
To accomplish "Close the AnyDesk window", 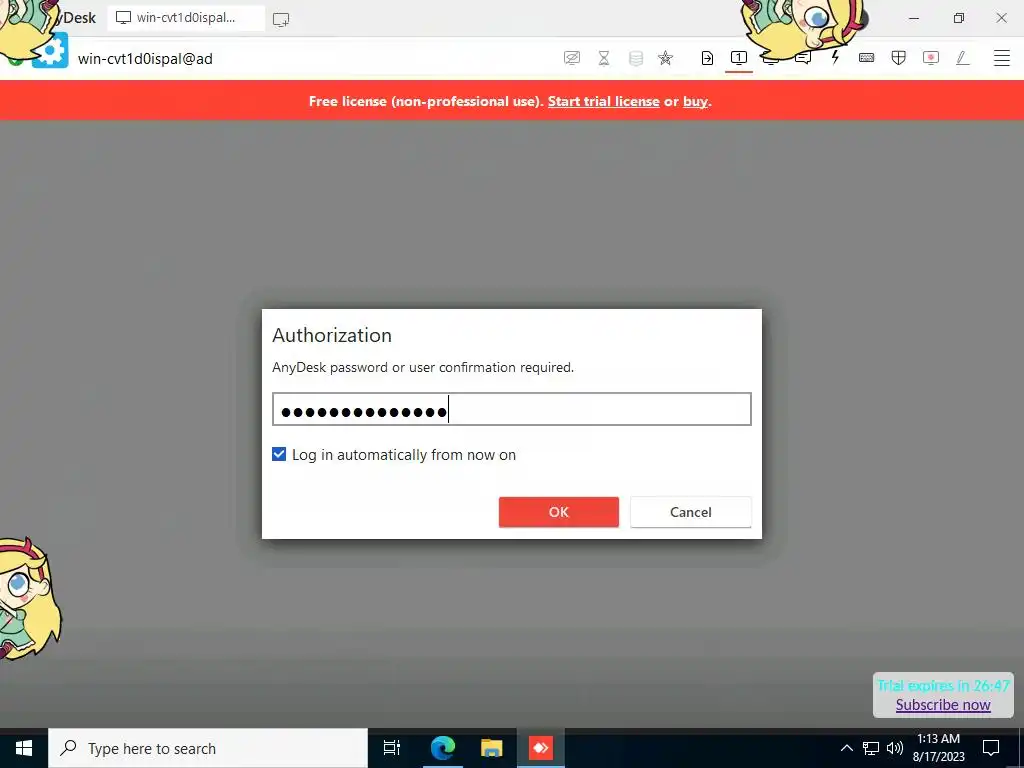I will [x=1001, y=18].
